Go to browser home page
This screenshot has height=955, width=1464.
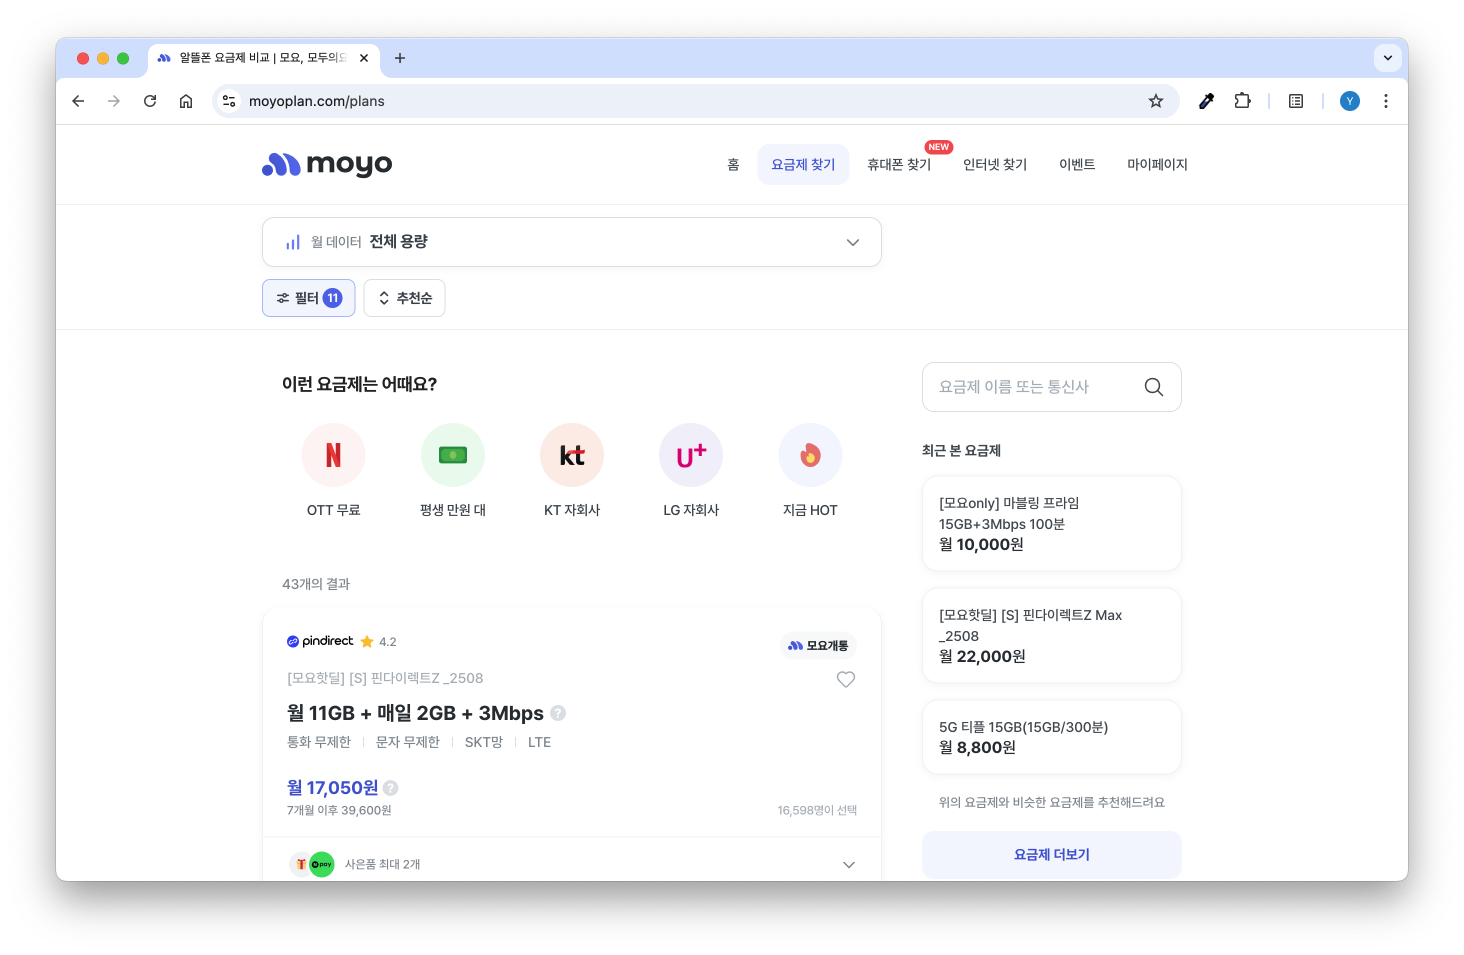click(186, 101)
